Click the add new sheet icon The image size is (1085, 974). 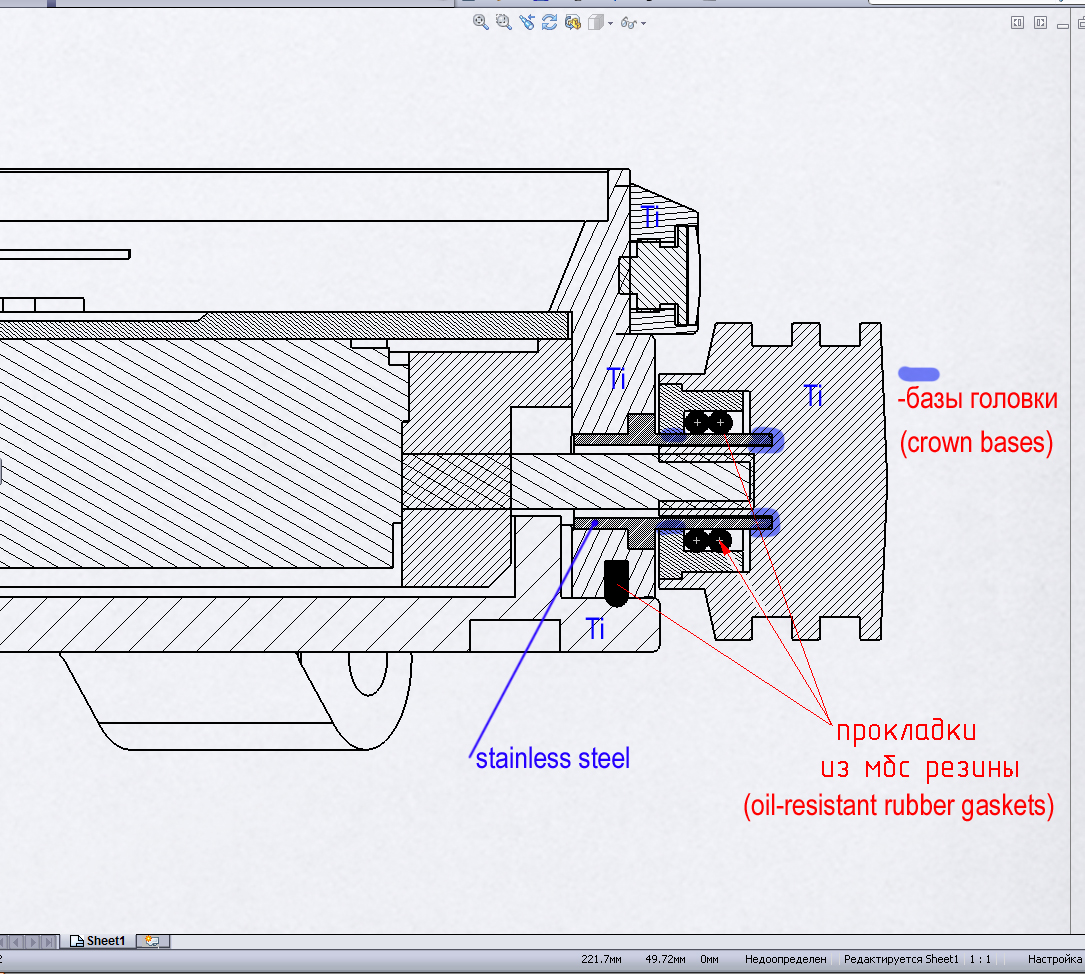point(152,941)
